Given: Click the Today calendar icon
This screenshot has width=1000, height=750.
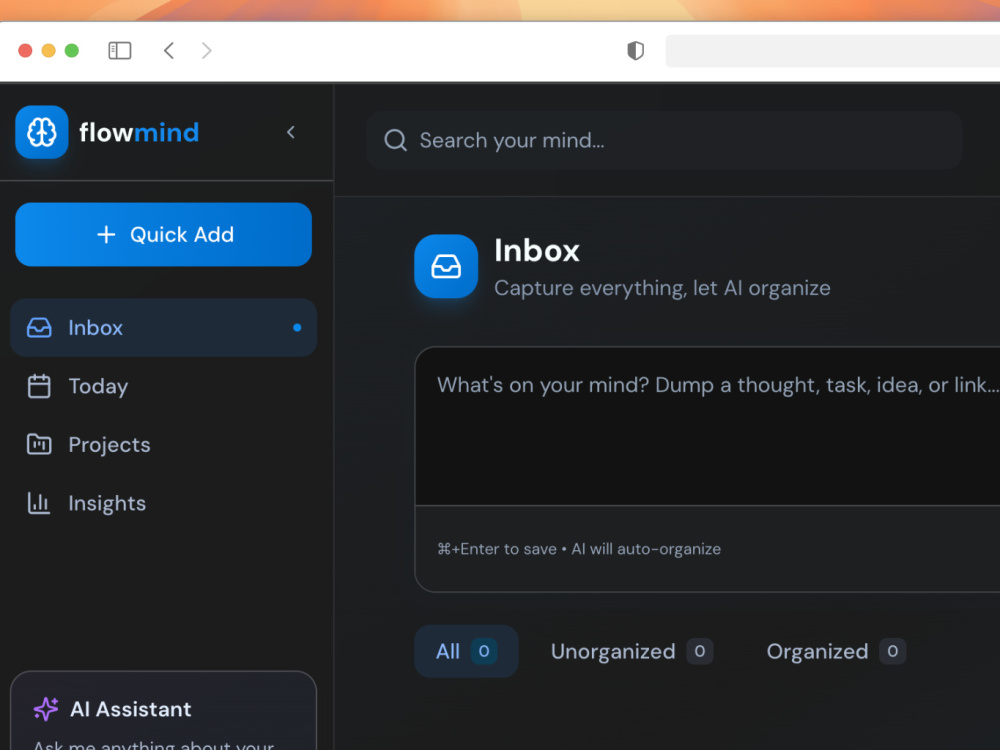Looking at the screenshot, I should 39,386.
